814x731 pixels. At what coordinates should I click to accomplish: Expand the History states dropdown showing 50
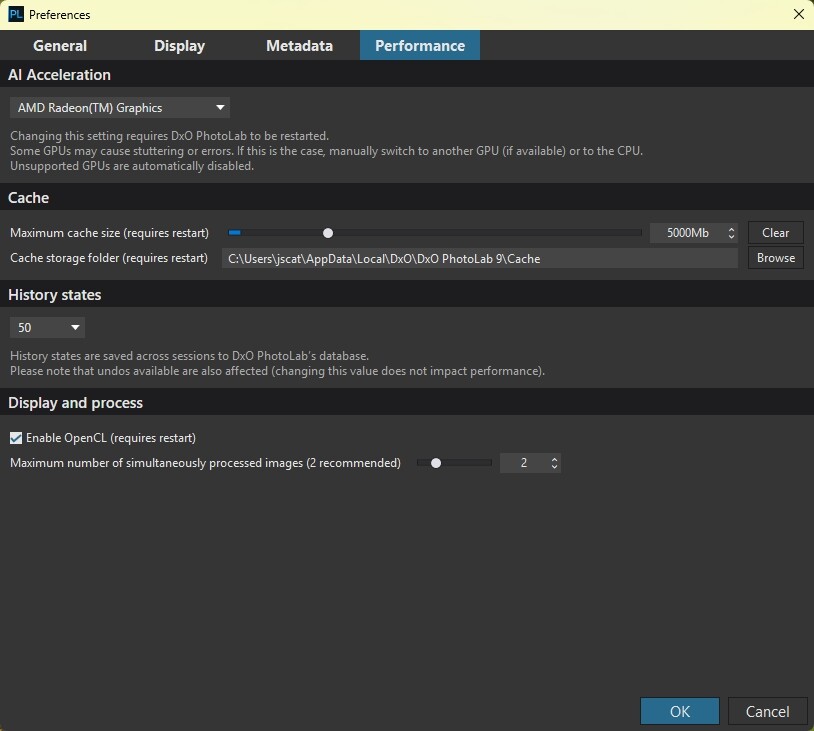coord(48,328)
